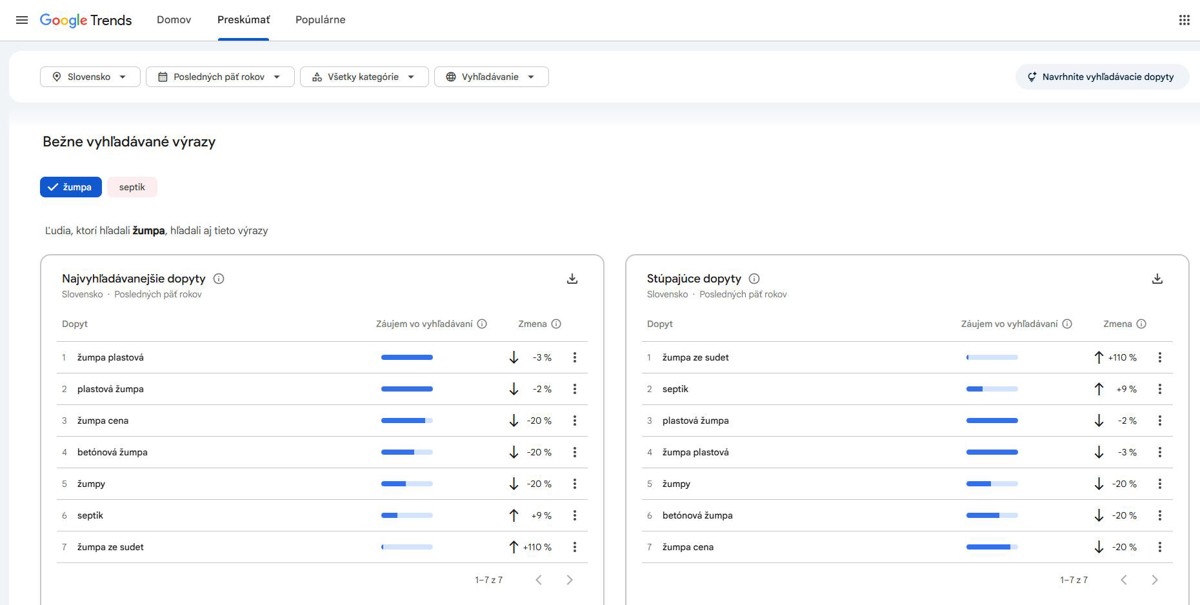Open the Posledných päť rokov time dropdown

pyautogui.click(x=220, y=77)
